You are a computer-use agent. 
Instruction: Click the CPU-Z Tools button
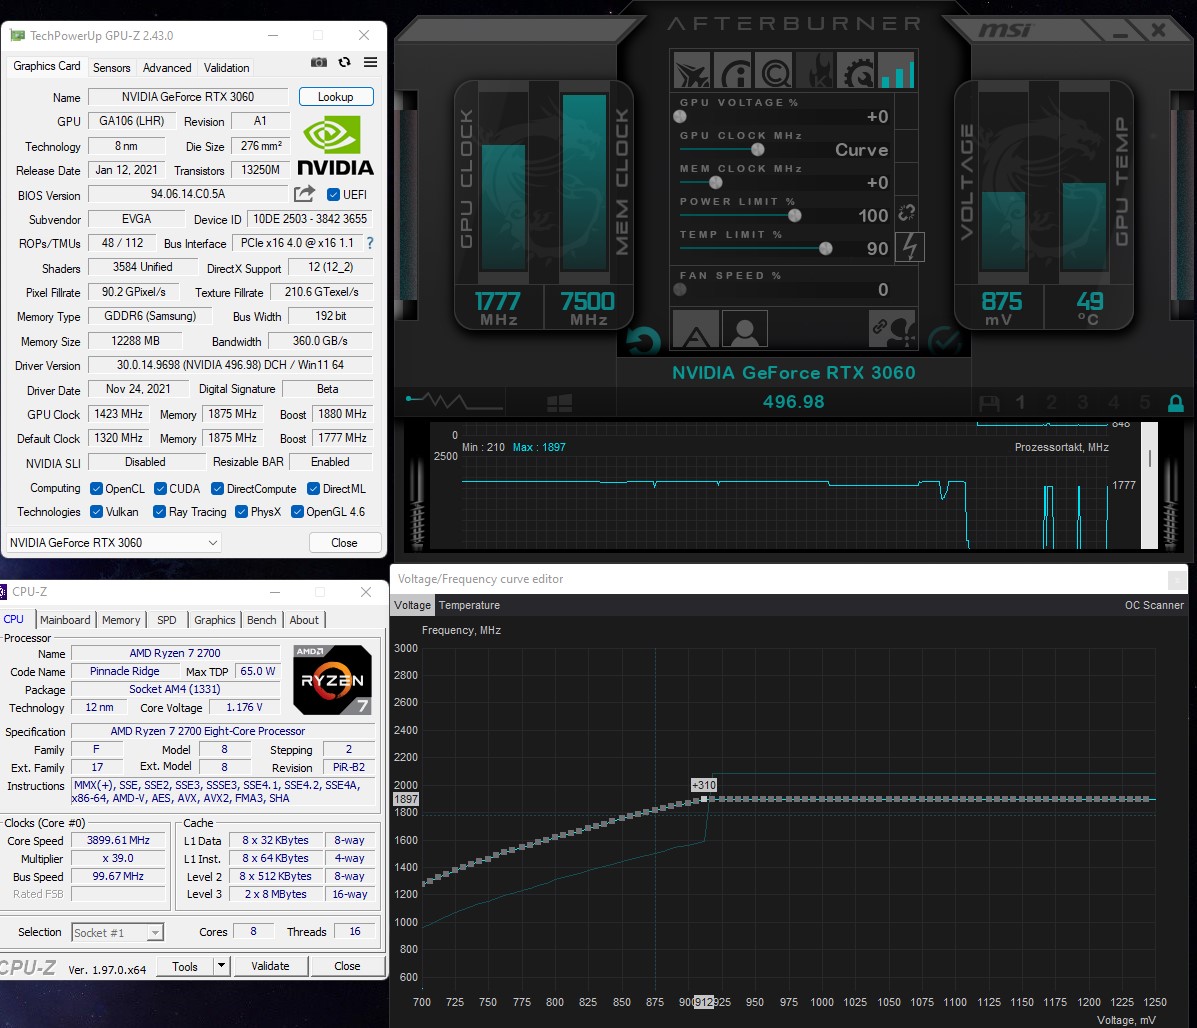coord(185,966)
